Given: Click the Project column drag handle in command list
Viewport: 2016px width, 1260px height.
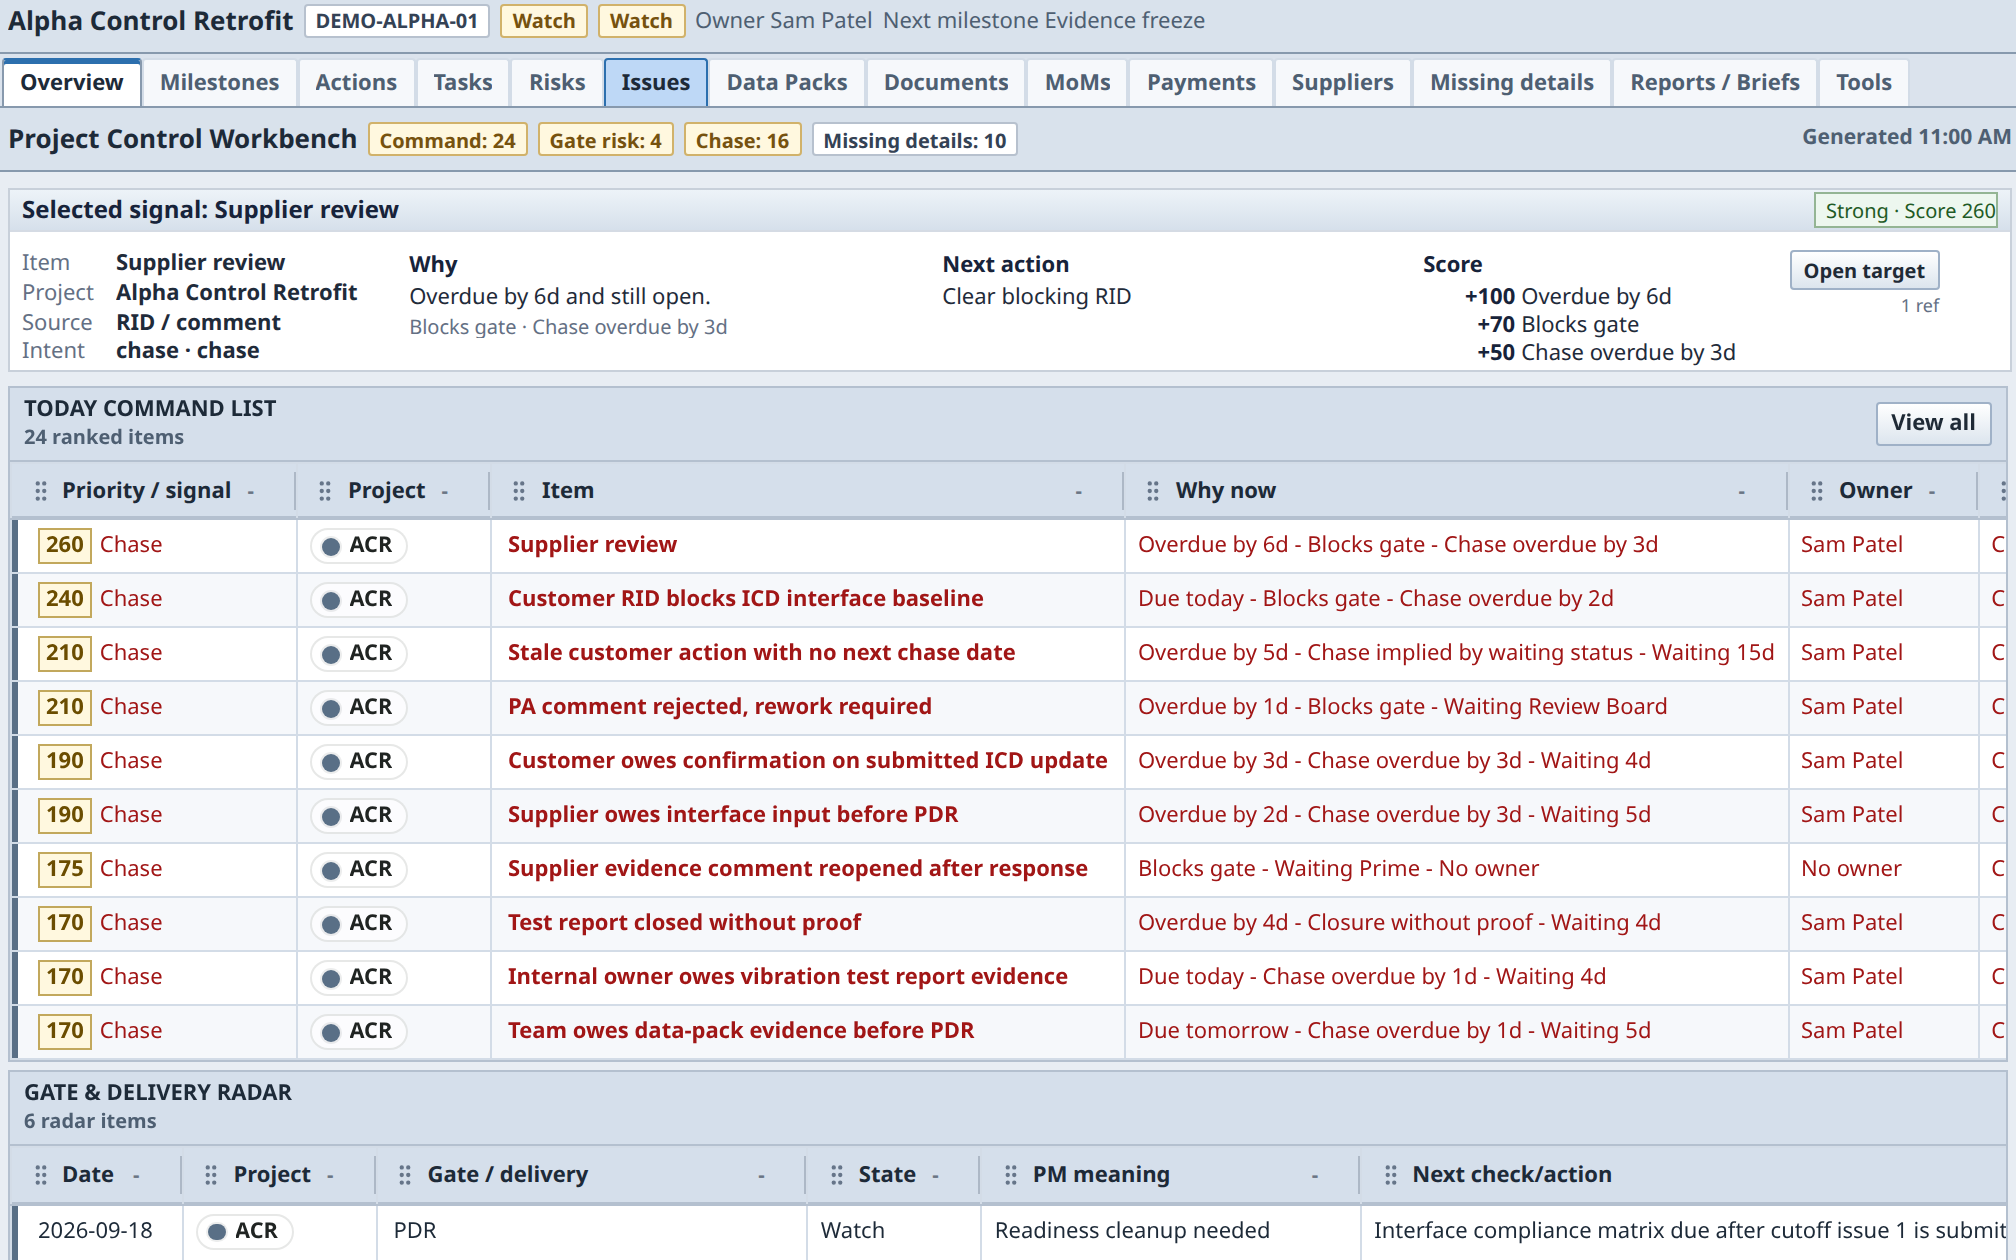Looking at the screenshot, I should (325, 491).
